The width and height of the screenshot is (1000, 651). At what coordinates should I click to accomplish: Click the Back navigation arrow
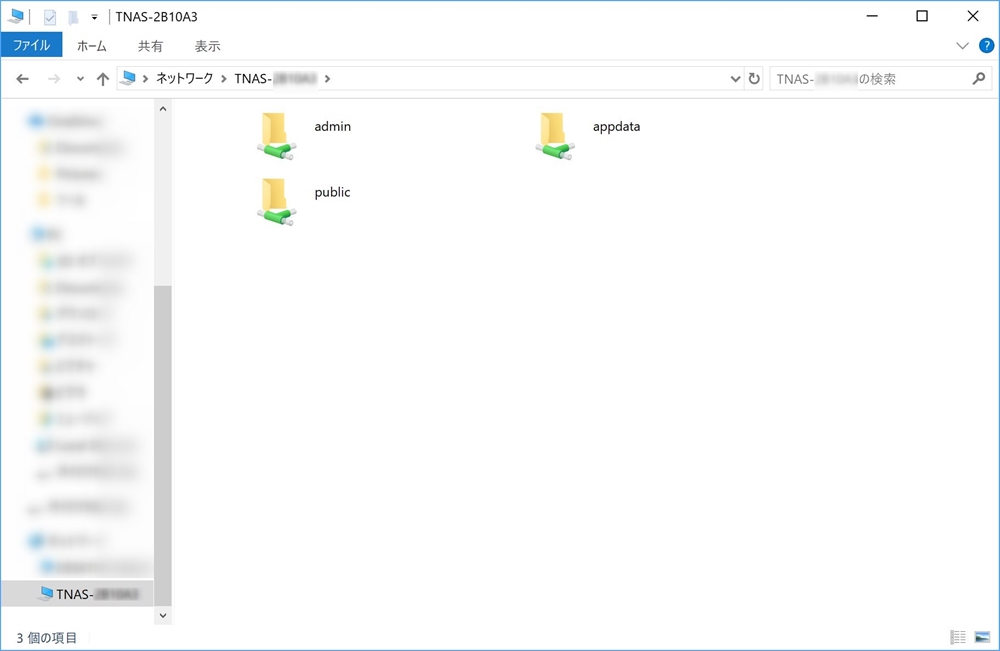tap(23, 79)
